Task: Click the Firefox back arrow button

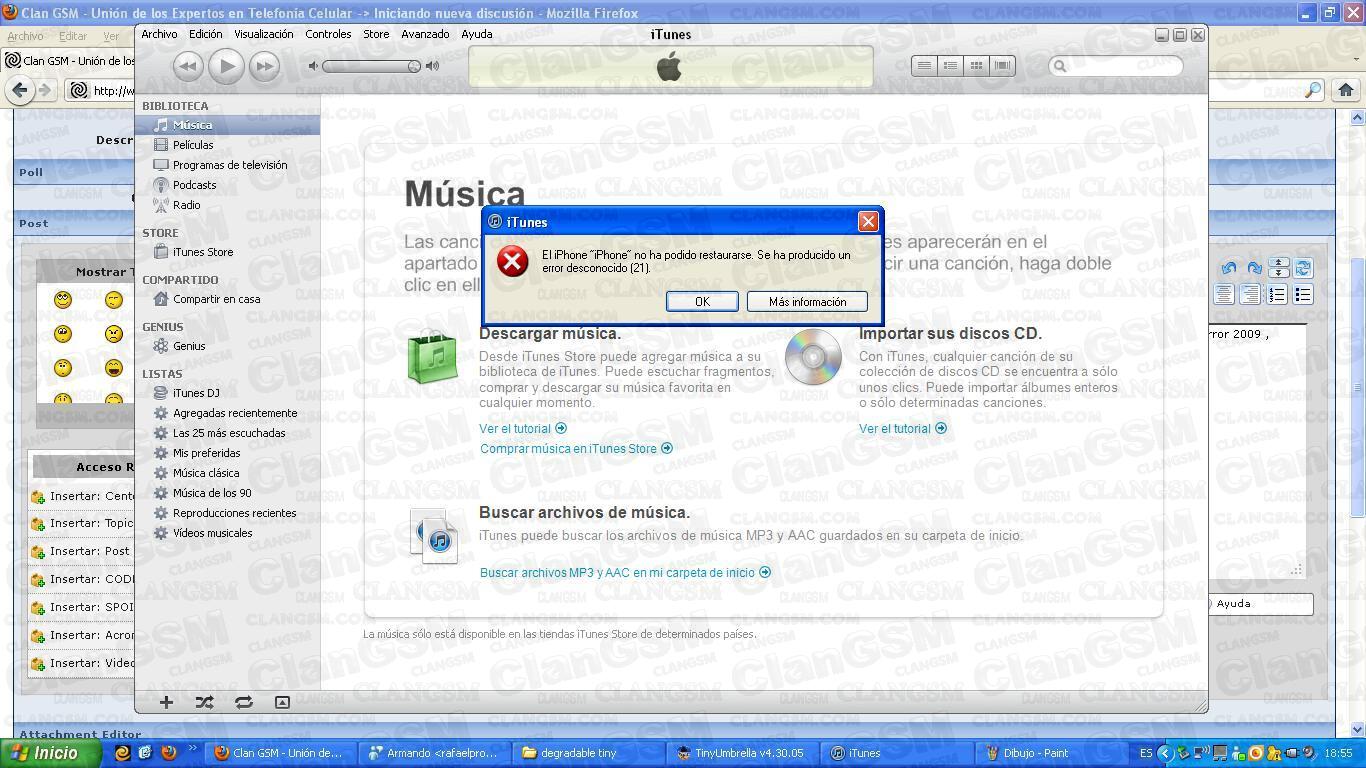Action: (20, 90)
